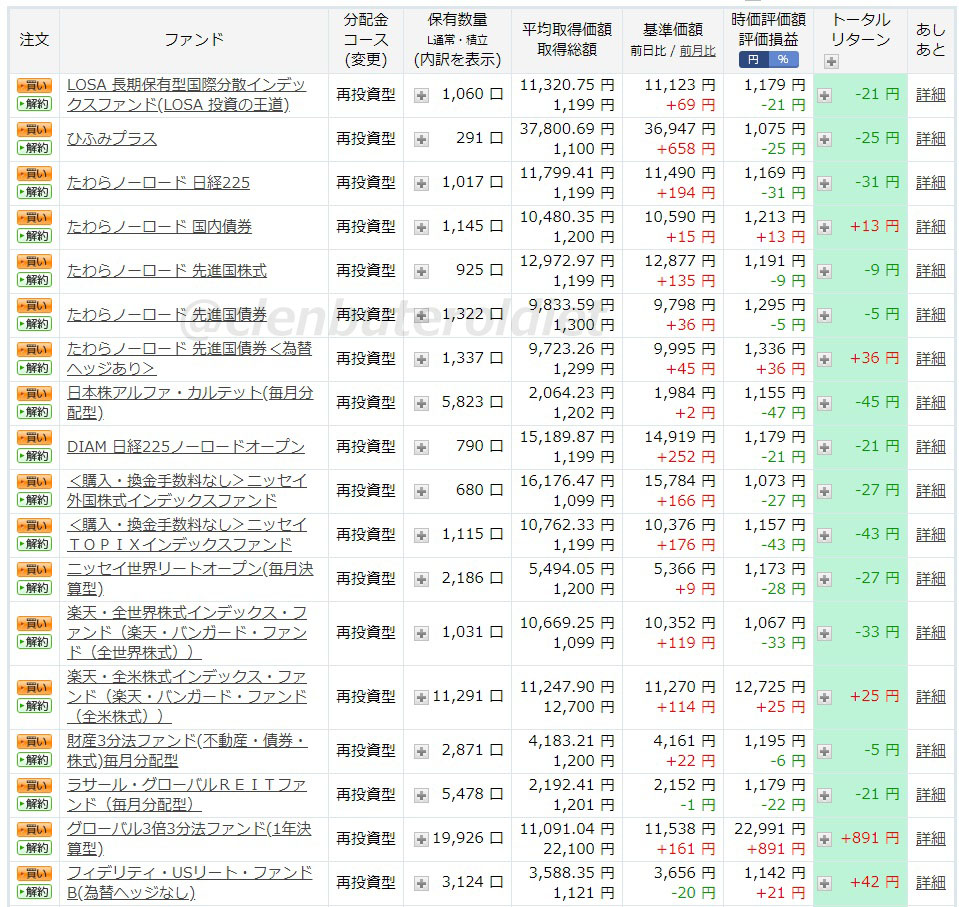Expand total return details for ひふみプラス -25円
This screenshot has width=959, height=907.
[824, 139]
